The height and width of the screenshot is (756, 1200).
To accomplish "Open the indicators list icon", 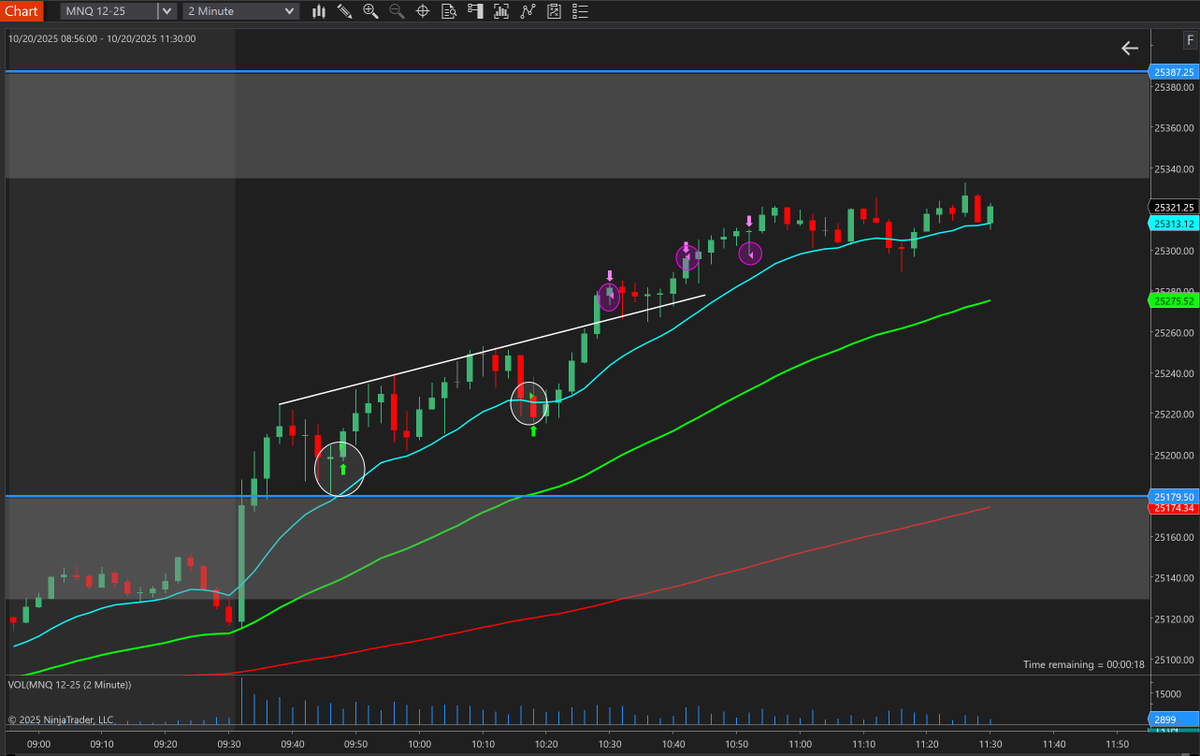I will tap(580, 11).
